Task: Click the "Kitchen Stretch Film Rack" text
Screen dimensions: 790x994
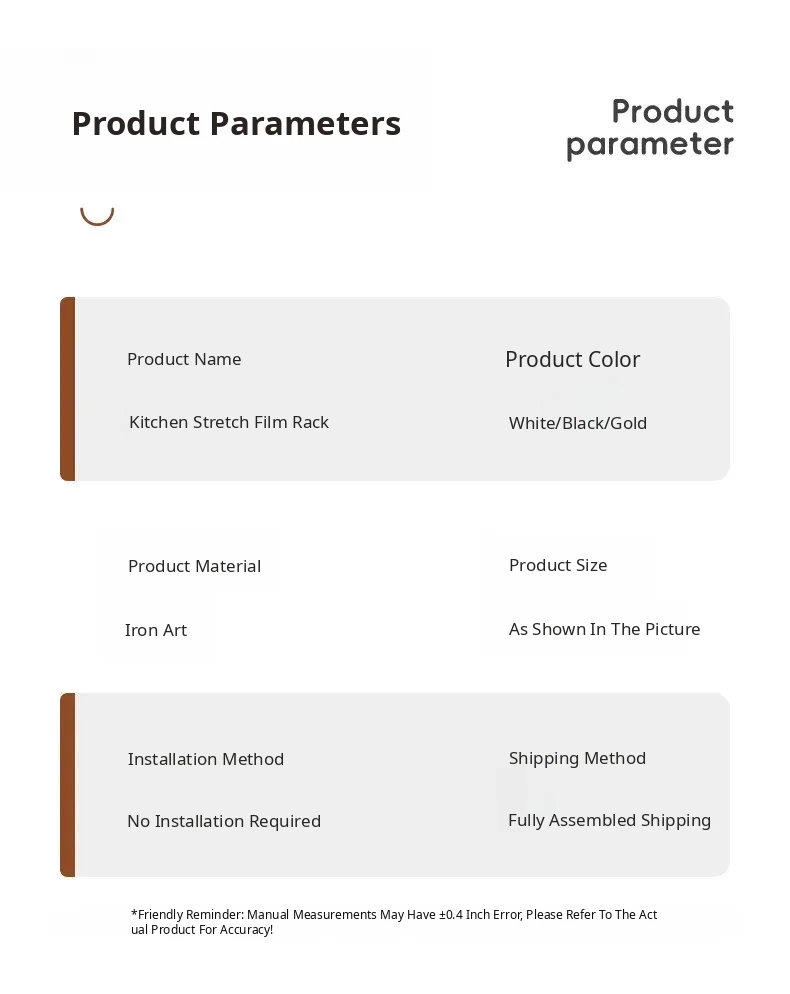Action: tap(229, 422)
